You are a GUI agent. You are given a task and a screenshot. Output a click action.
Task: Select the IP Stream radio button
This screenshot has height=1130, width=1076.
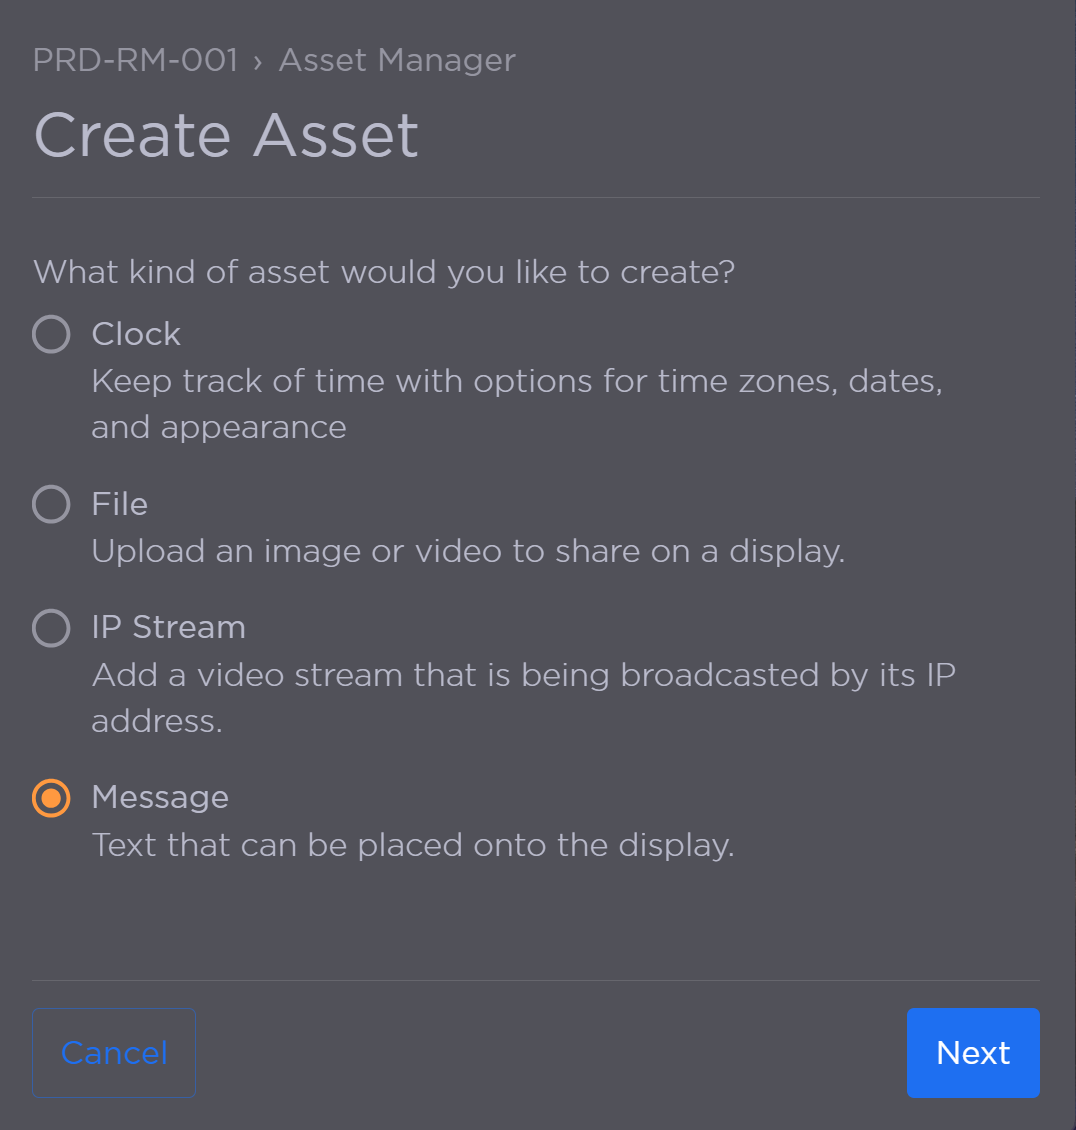(x=51, y=628)
